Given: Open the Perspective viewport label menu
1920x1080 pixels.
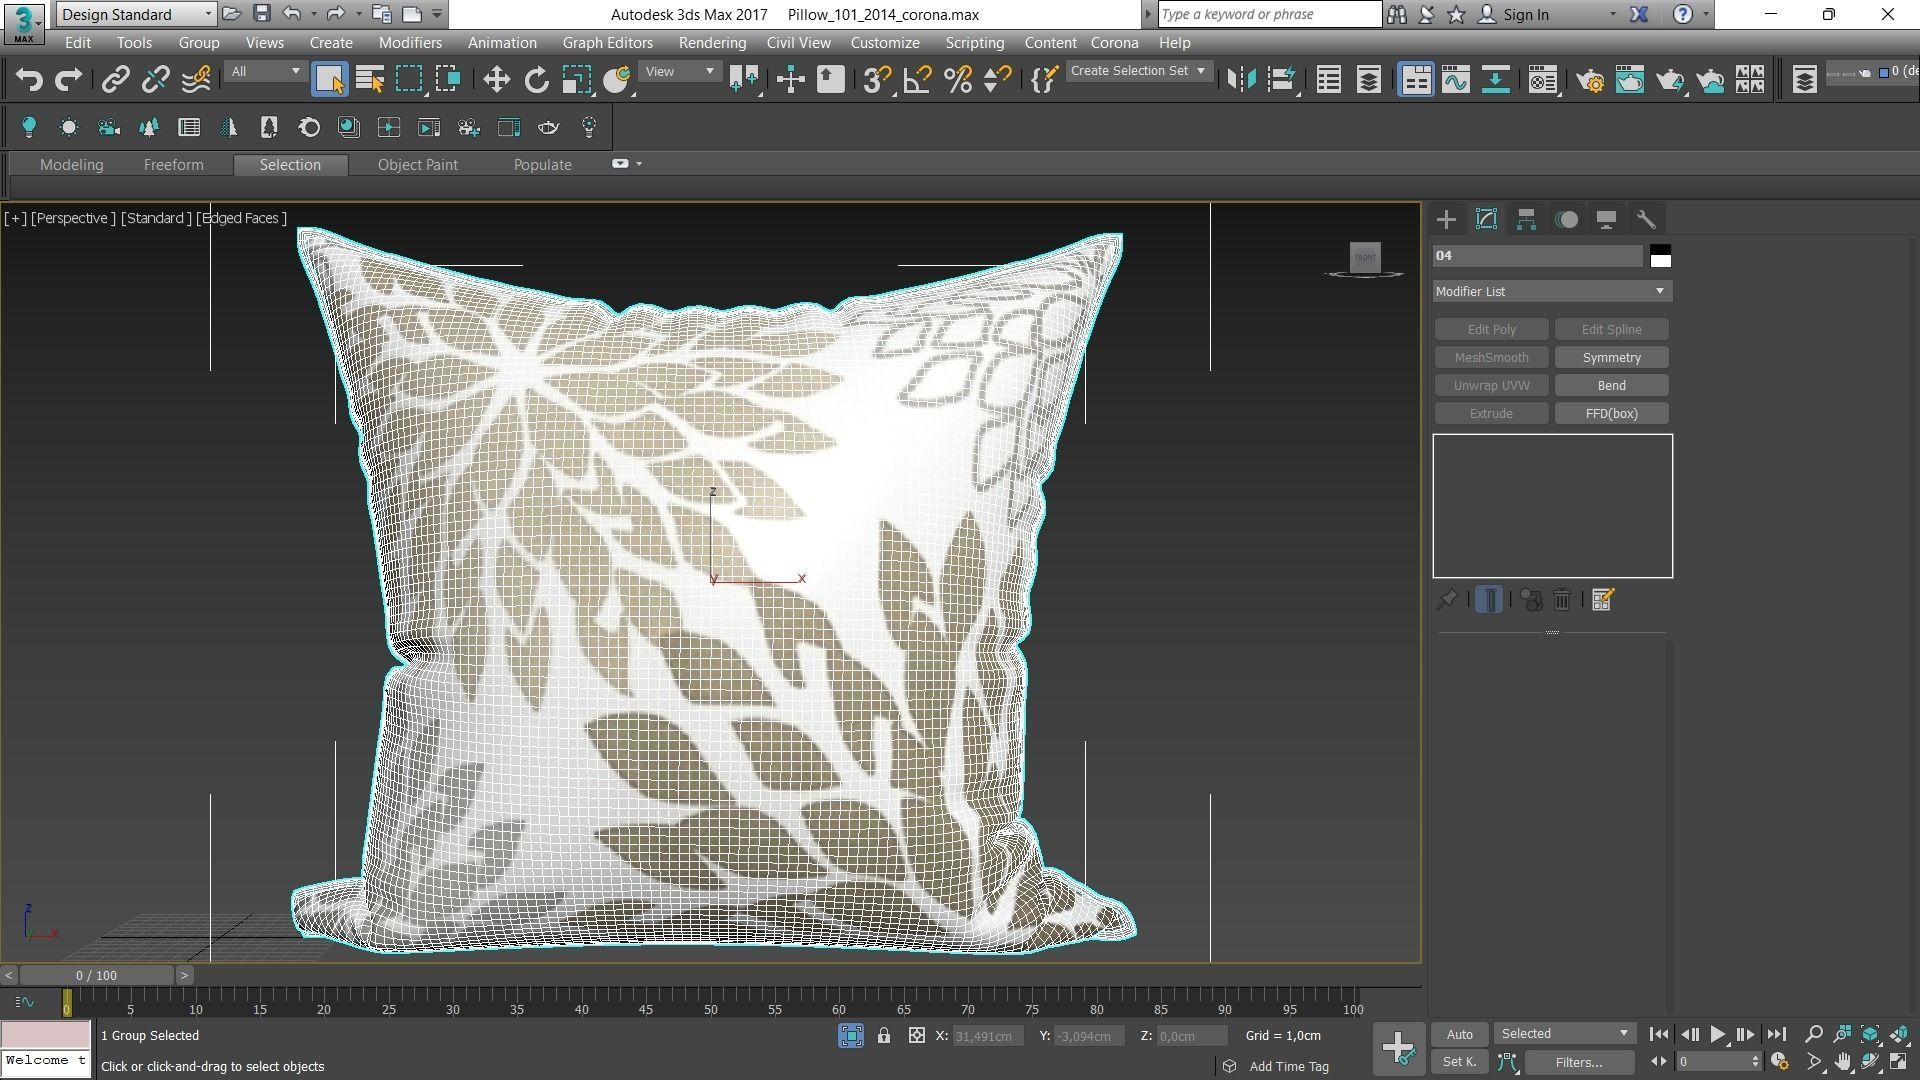Looking at the screenshot, I should pos(73,218).
